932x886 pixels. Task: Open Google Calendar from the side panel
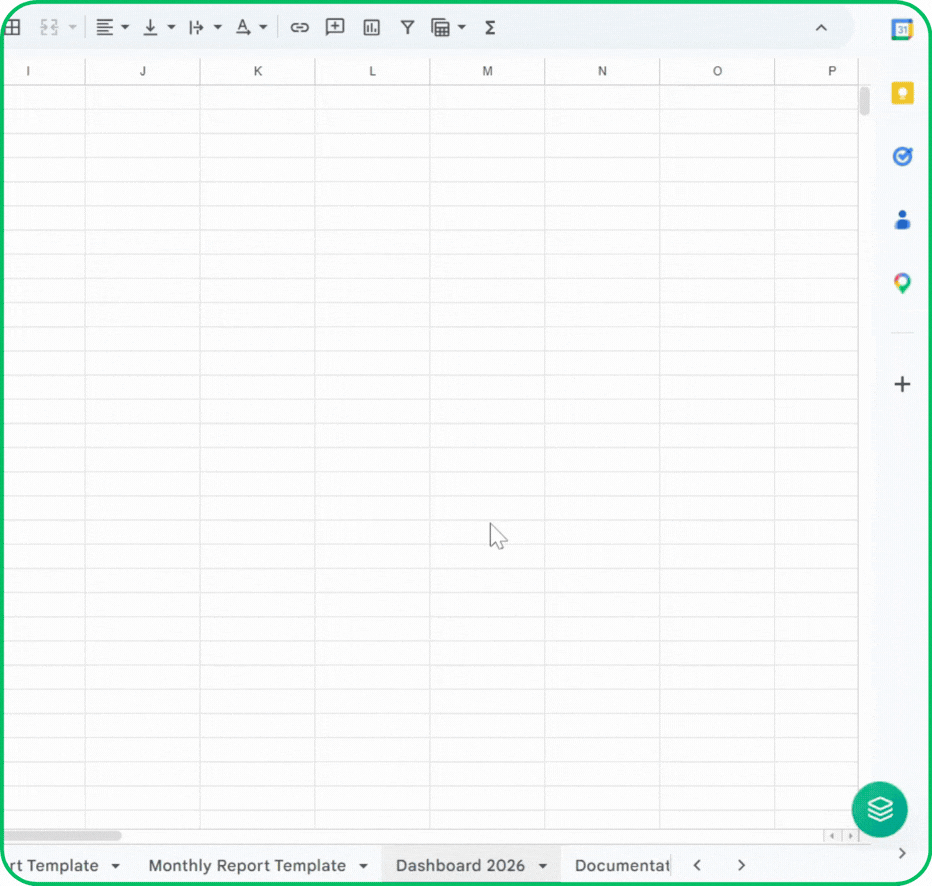point(902,30)
